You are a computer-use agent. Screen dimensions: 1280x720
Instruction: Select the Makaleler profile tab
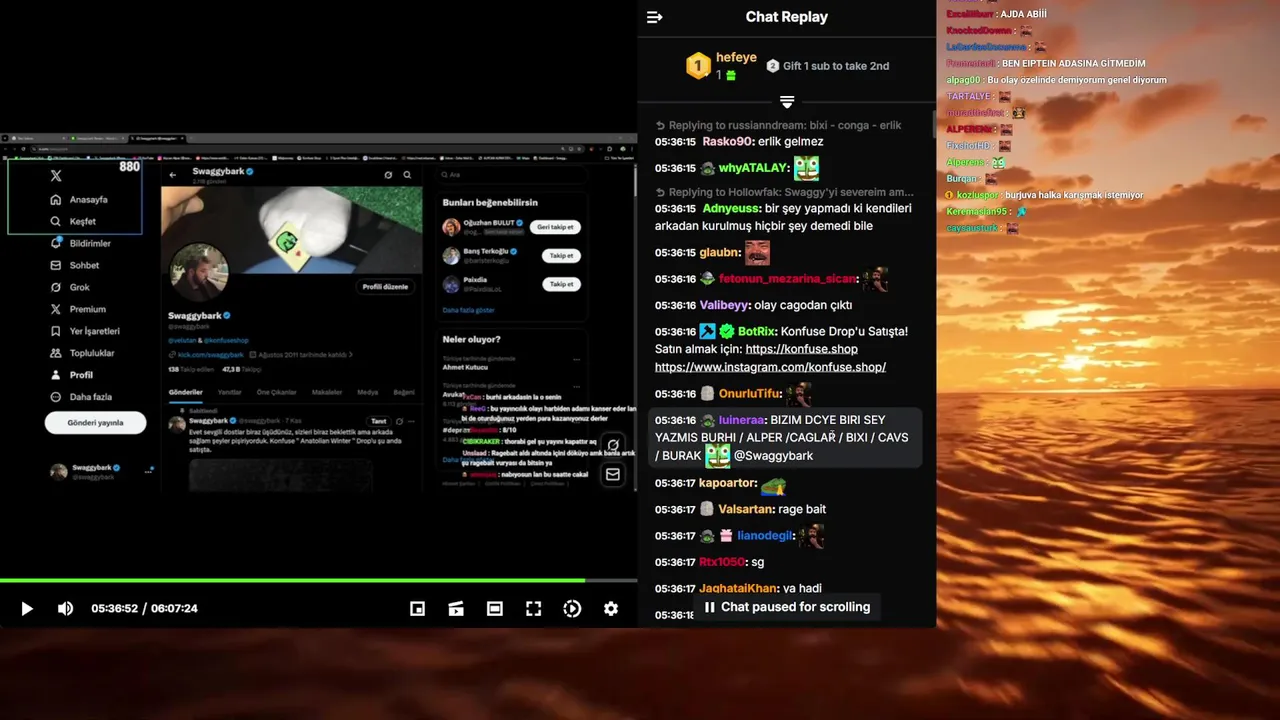[327, 392]
